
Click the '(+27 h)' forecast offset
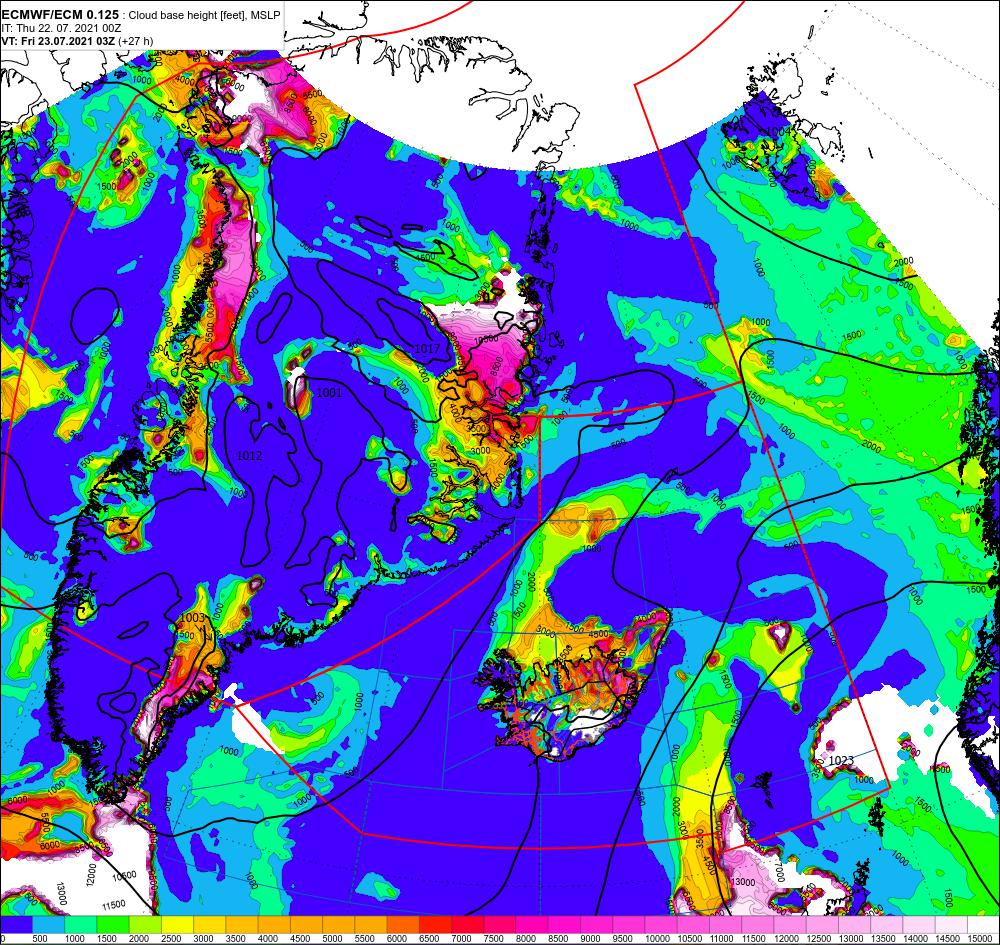pyautogui.click(x=138, y=41)
